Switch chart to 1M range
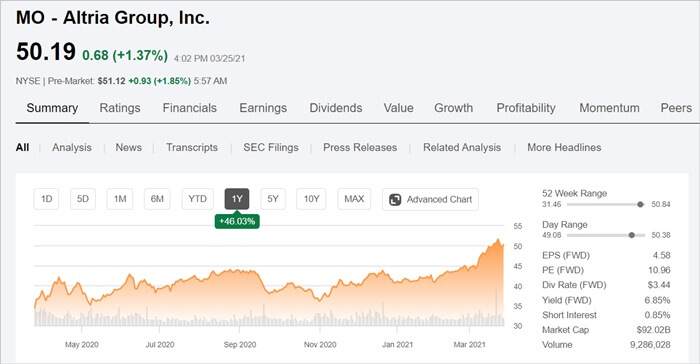This screenshot has width=700, height=364. pyautogui.click(x=120, y=199)
